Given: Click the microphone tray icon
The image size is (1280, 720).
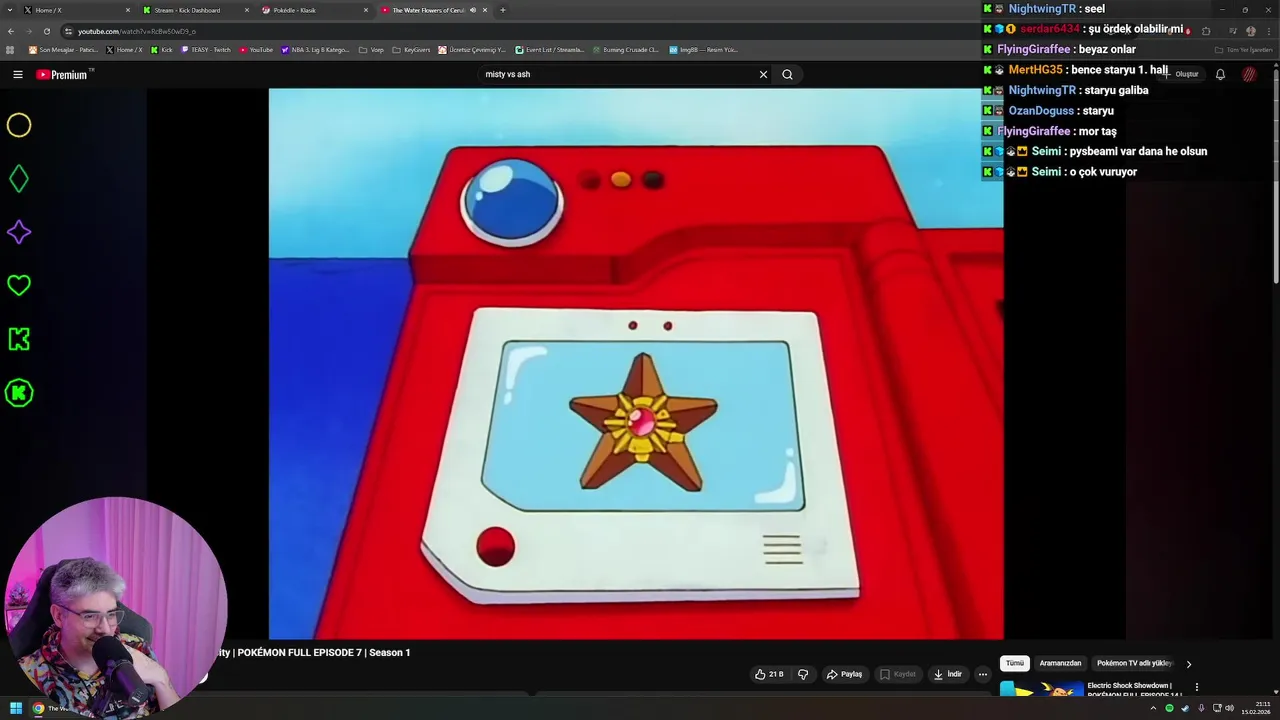Looking at the screenshot, I should [1201, 708].
